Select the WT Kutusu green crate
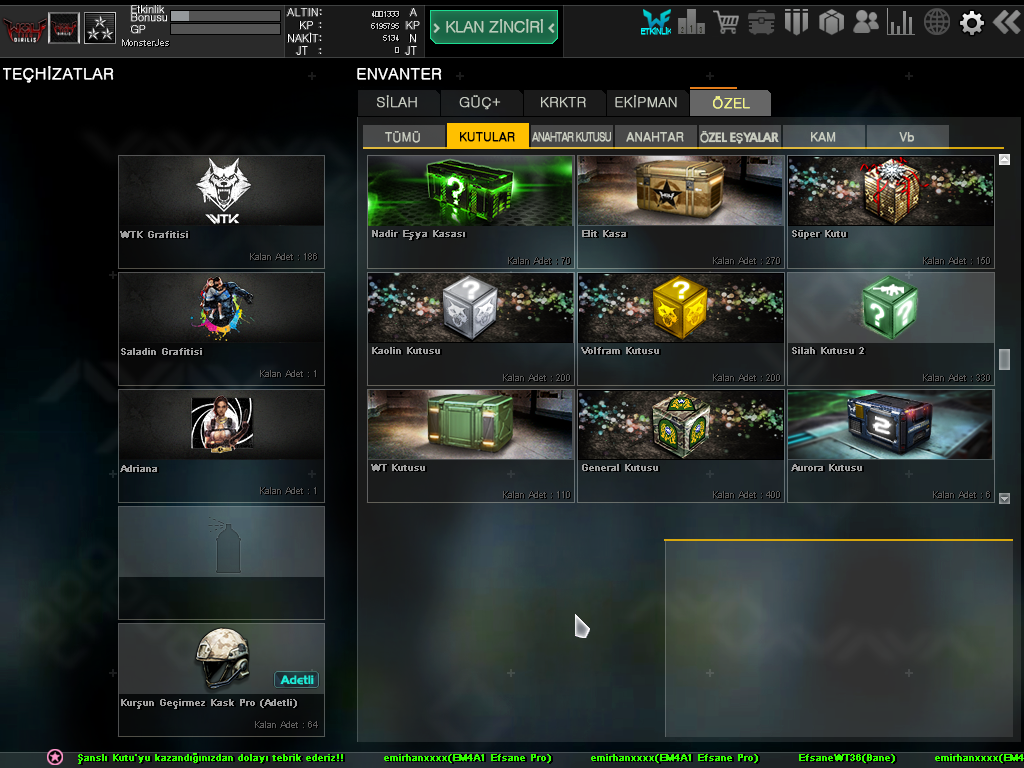The height and width of the screenshot is (768, 1024). (471, 446)
